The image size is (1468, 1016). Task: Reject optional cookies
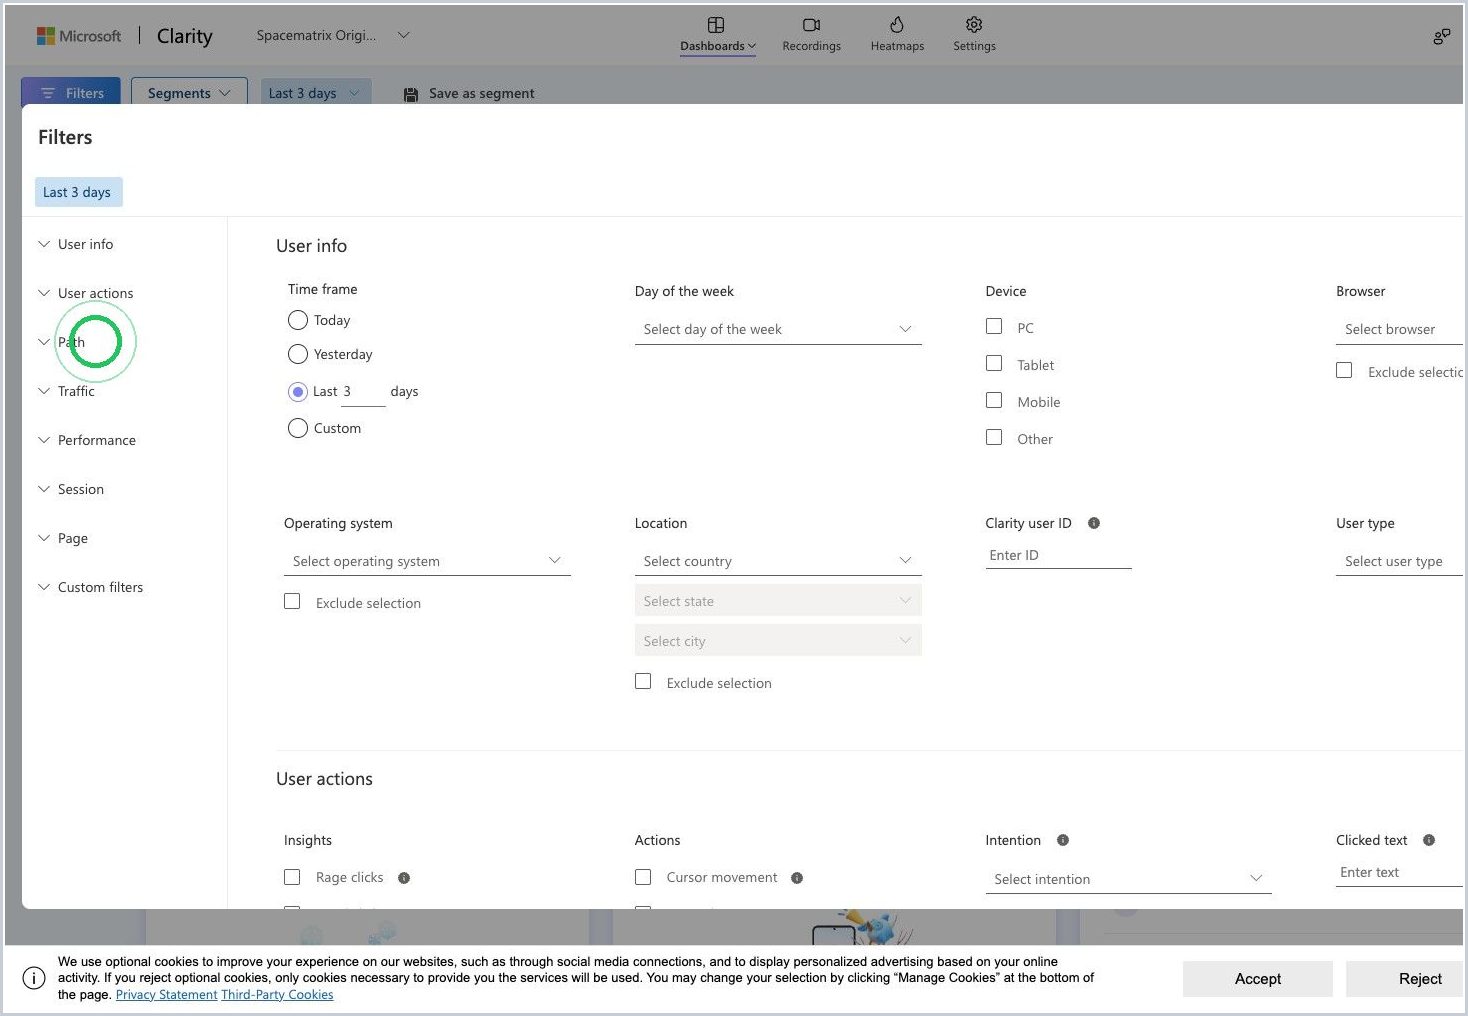click(1404, 979)
